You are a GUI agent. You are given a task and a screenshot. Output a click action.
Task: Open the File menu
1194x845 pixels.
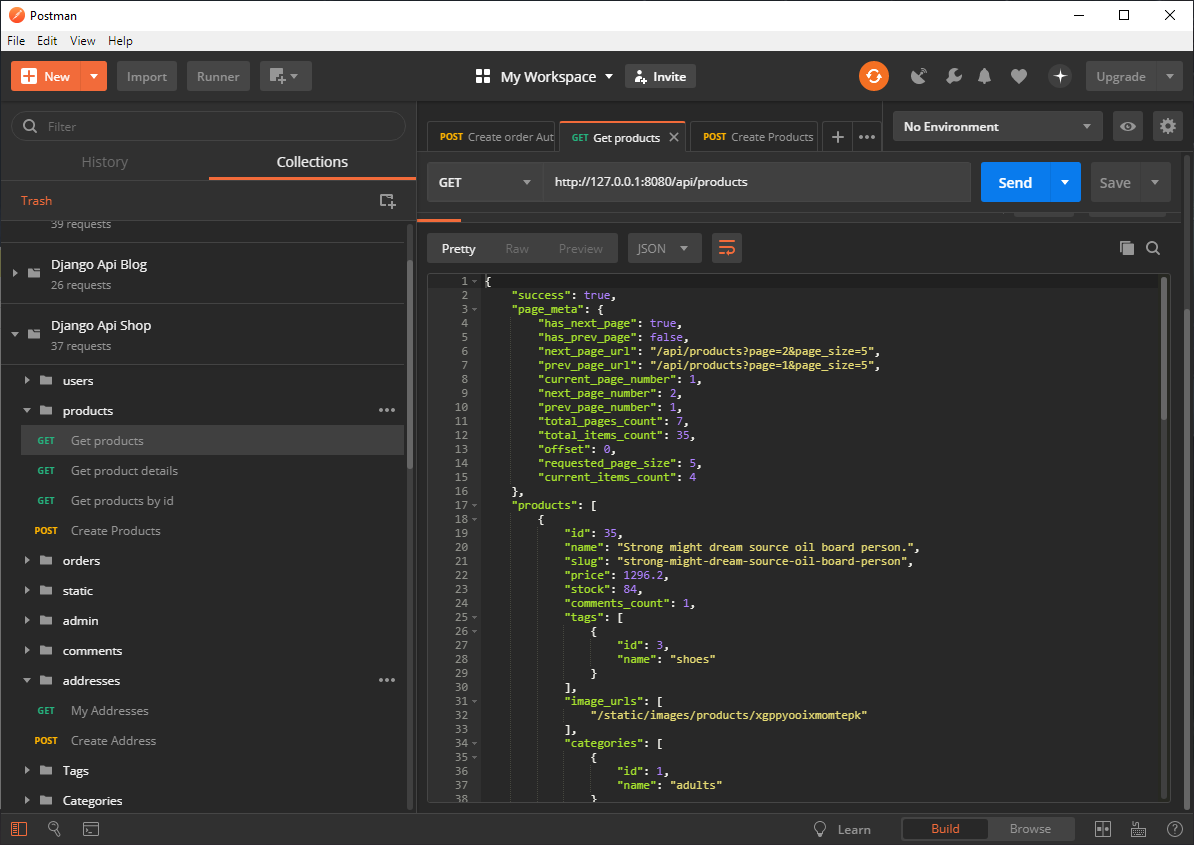[x=16, y=40]
